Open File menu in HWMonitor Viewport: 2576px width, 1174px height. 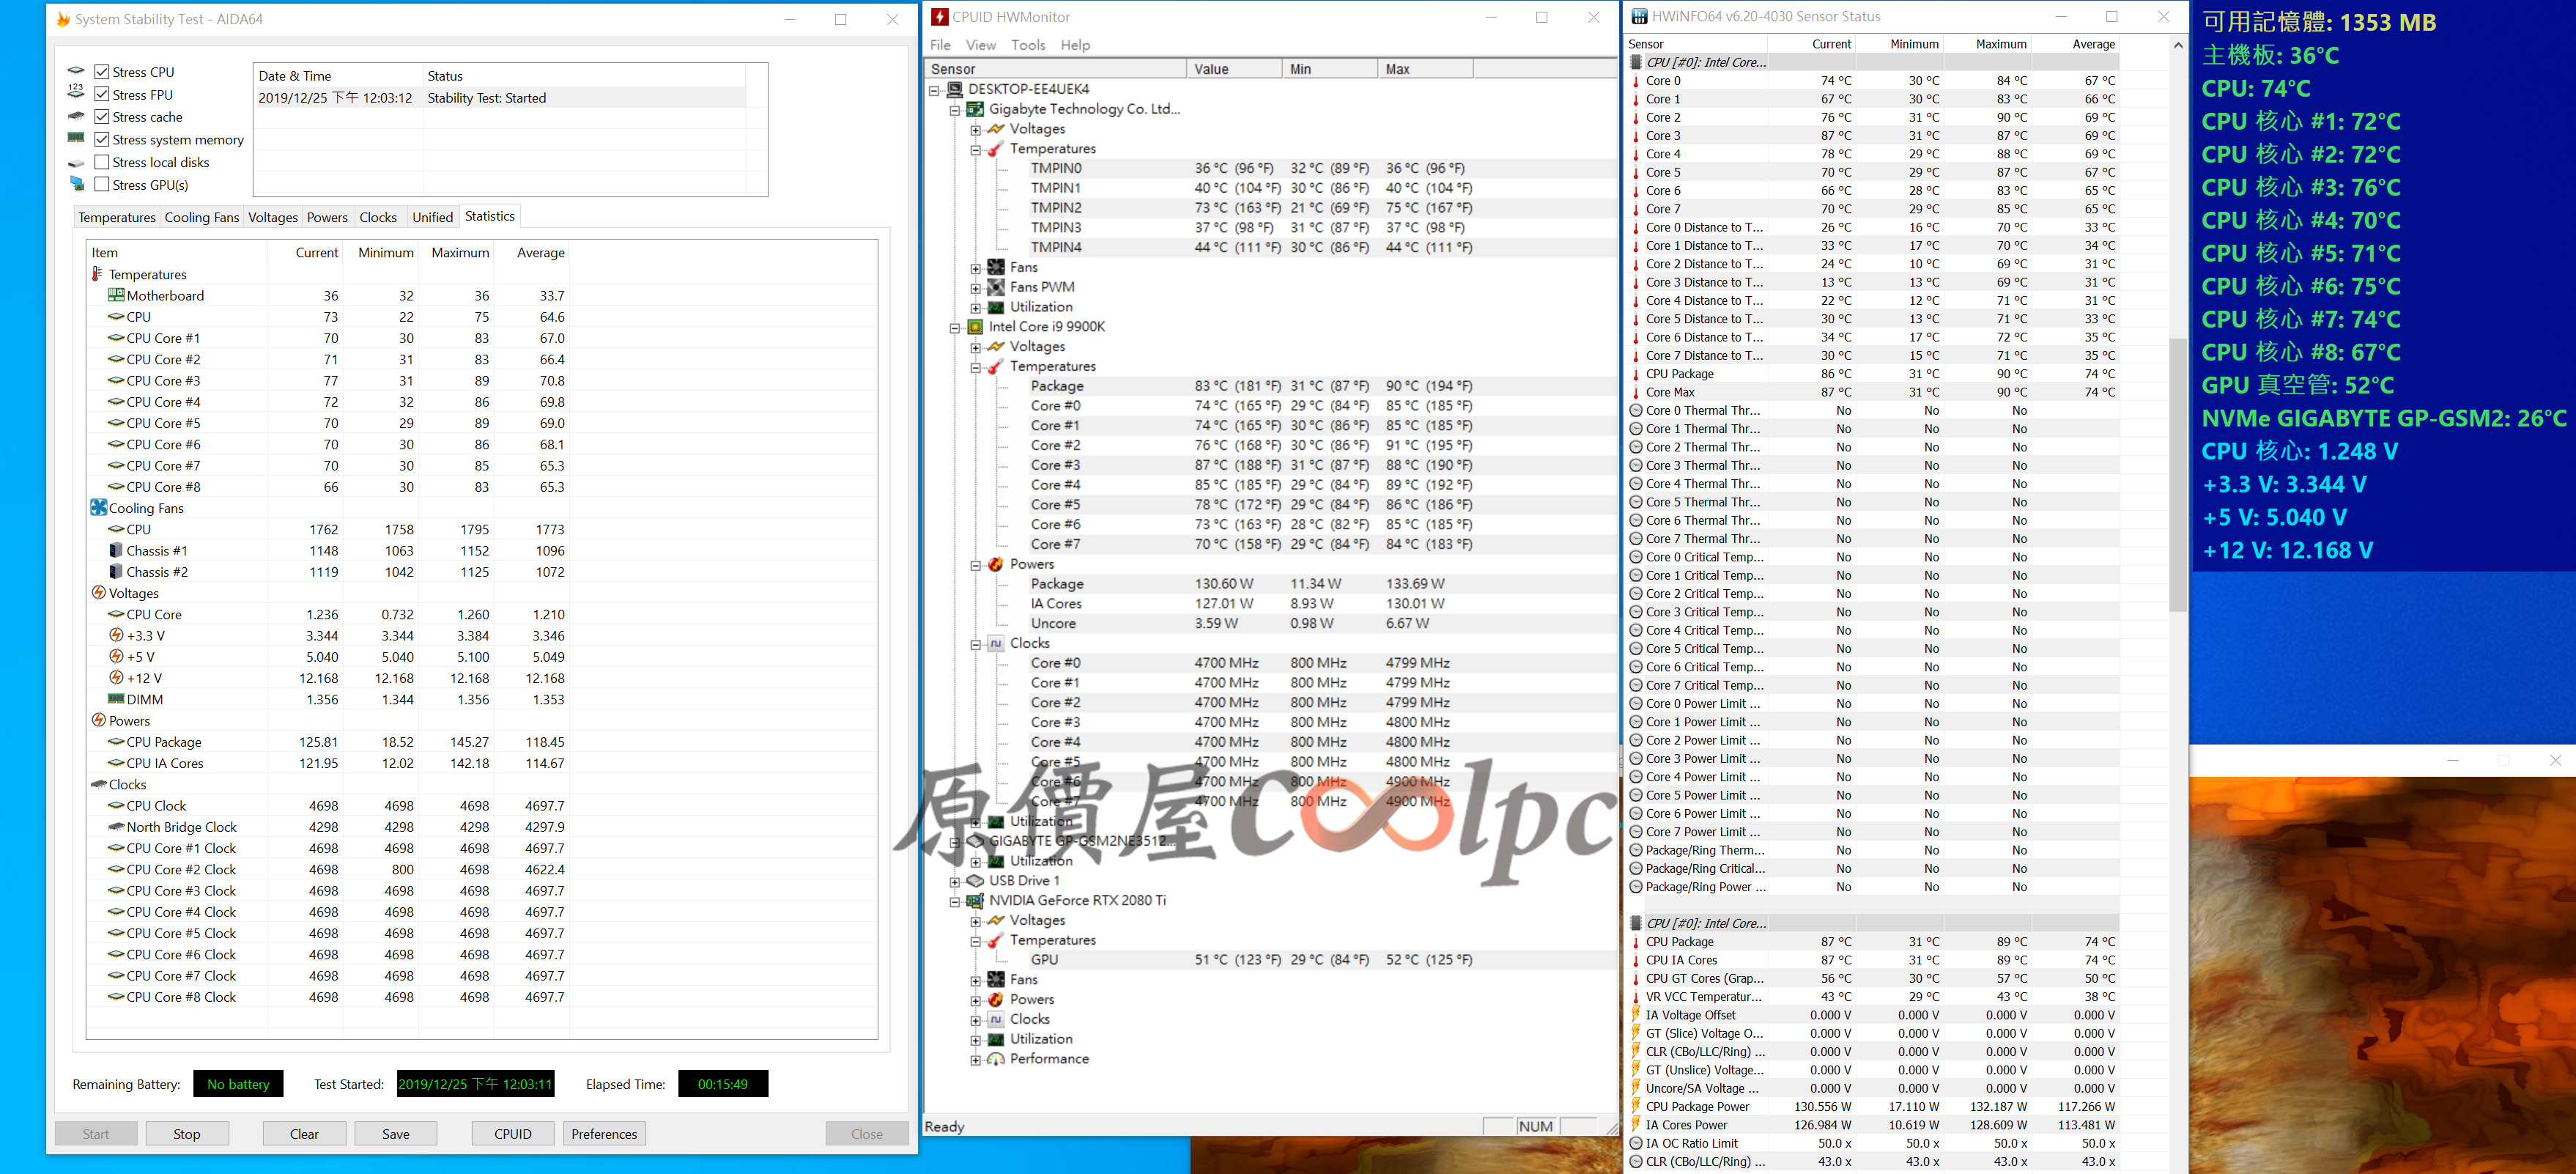940,45
